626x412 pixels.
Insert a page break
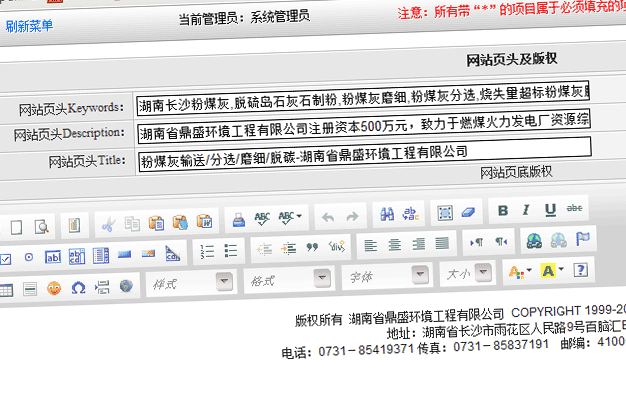point(102,286)
